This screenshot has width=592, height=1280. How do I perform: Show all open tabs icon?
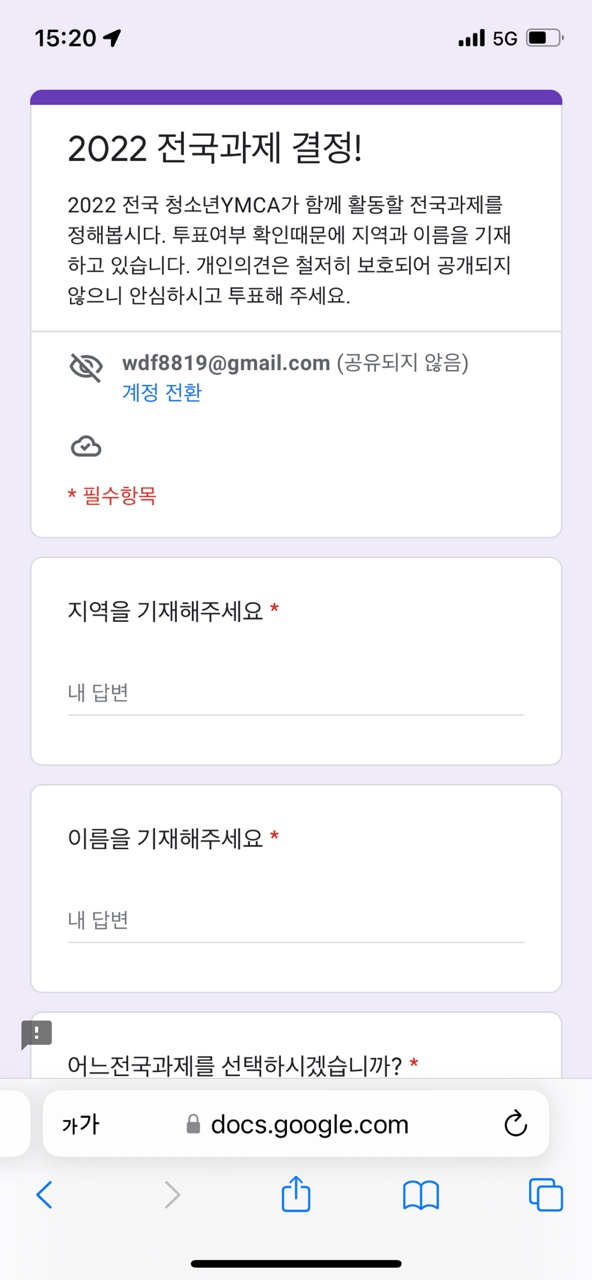click(x=546, y=1194)
